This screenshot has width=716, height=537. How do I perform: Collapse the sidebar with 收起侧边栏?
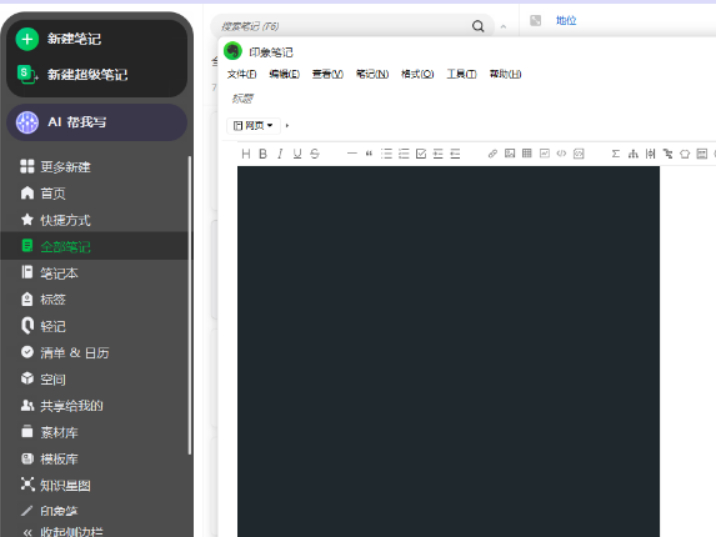[63, 532]
